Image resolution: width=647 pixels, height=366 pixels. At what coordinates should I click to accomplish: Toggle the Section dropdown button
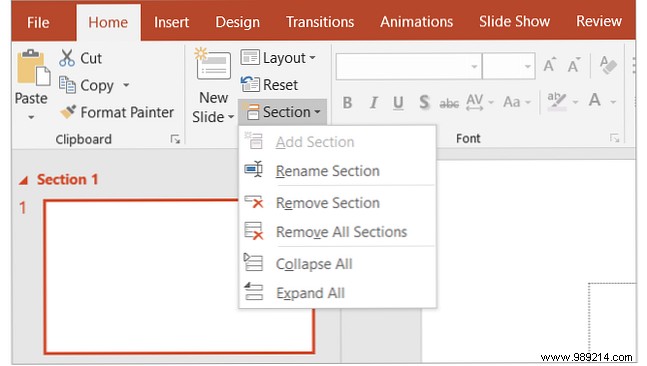point(282,112)
